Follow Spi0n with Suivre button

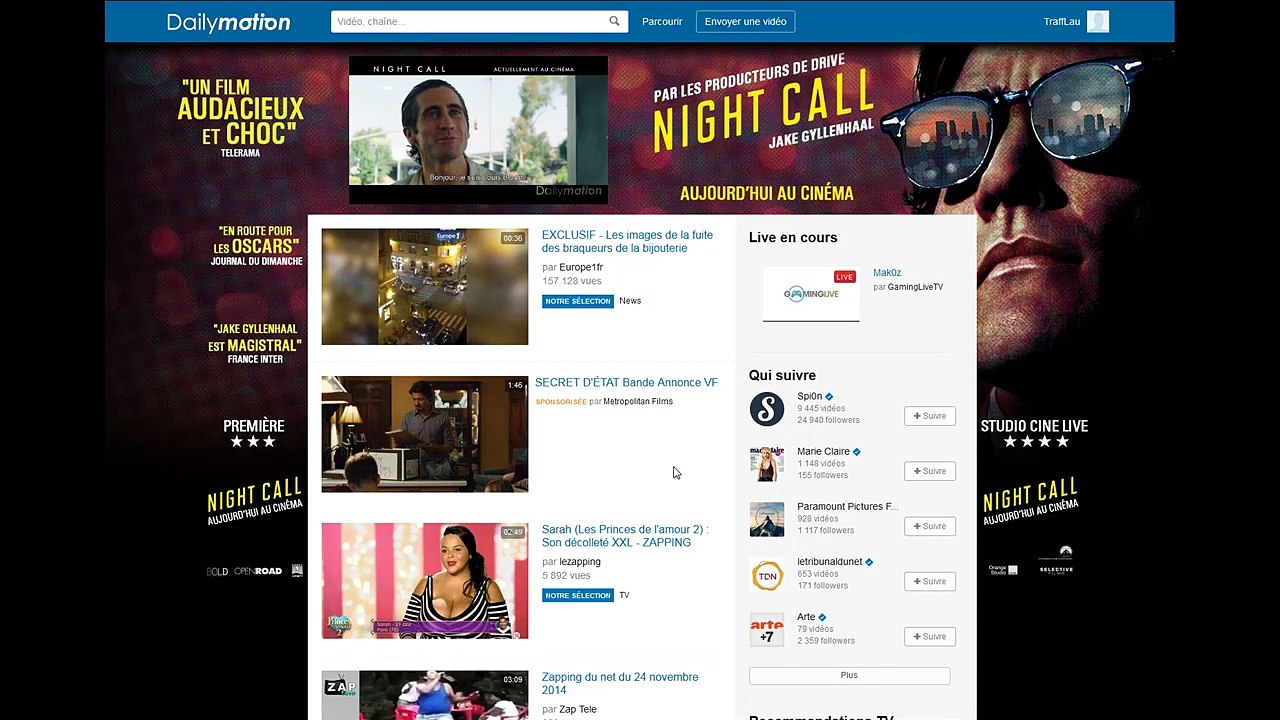[930, 416]
